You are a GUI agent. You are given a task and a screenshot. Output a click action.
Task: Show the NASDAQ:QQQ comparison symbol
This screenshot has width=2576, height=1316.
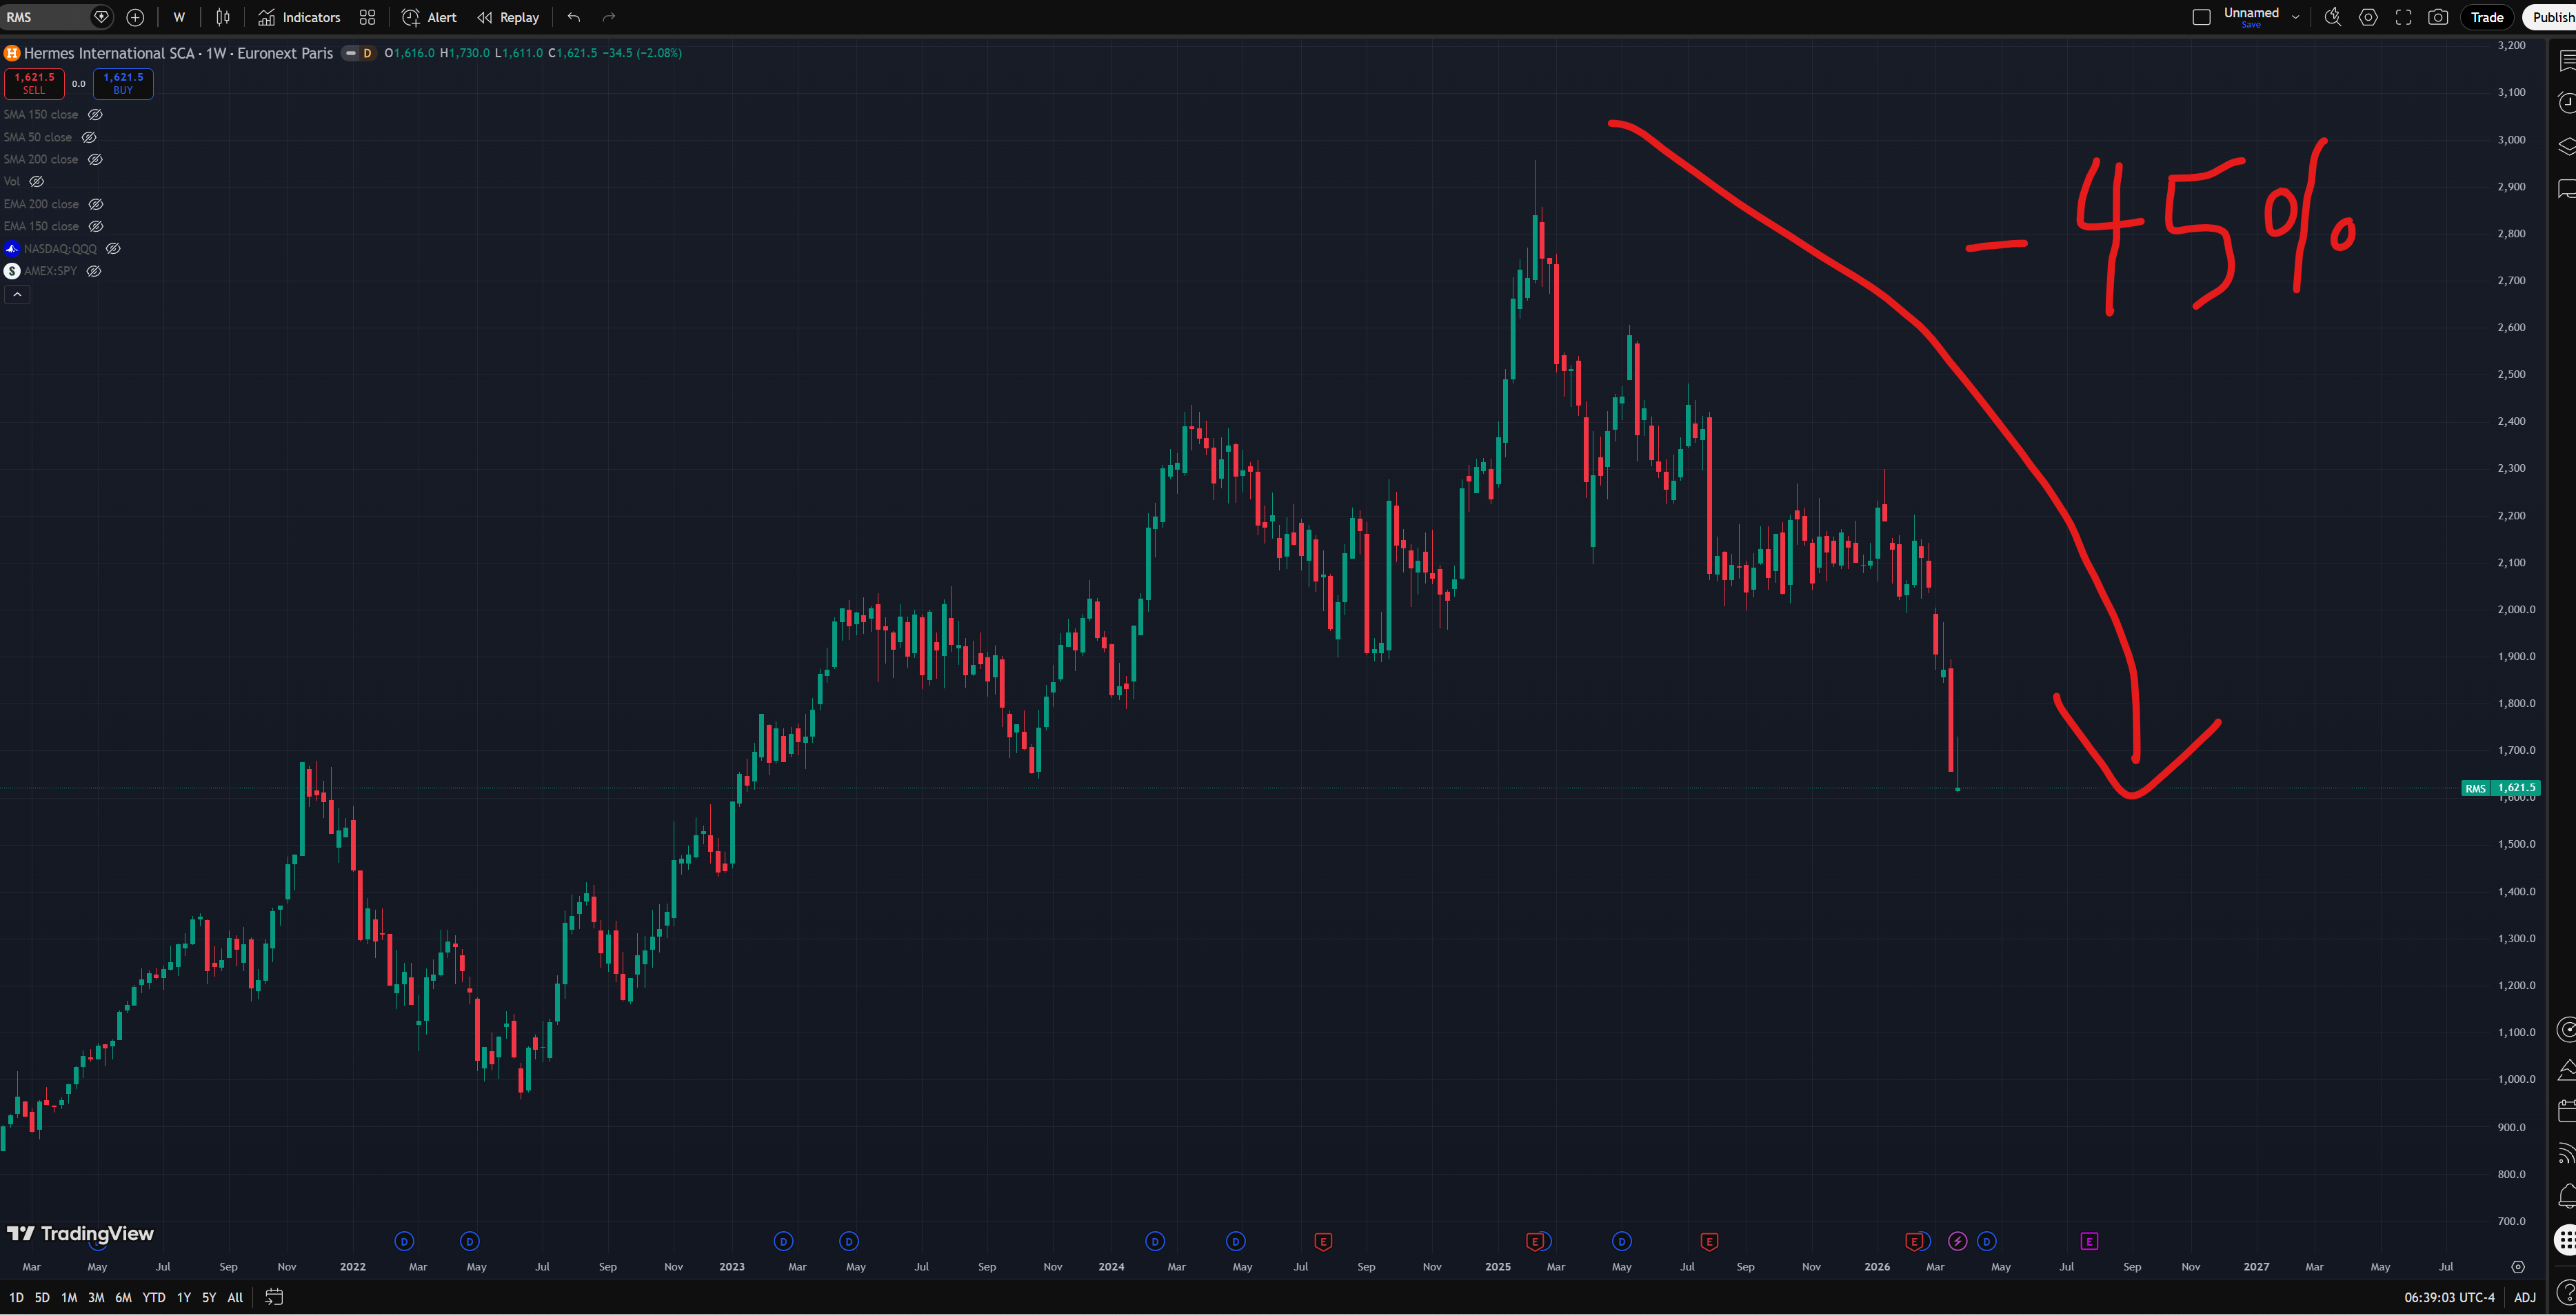point(113,249)
